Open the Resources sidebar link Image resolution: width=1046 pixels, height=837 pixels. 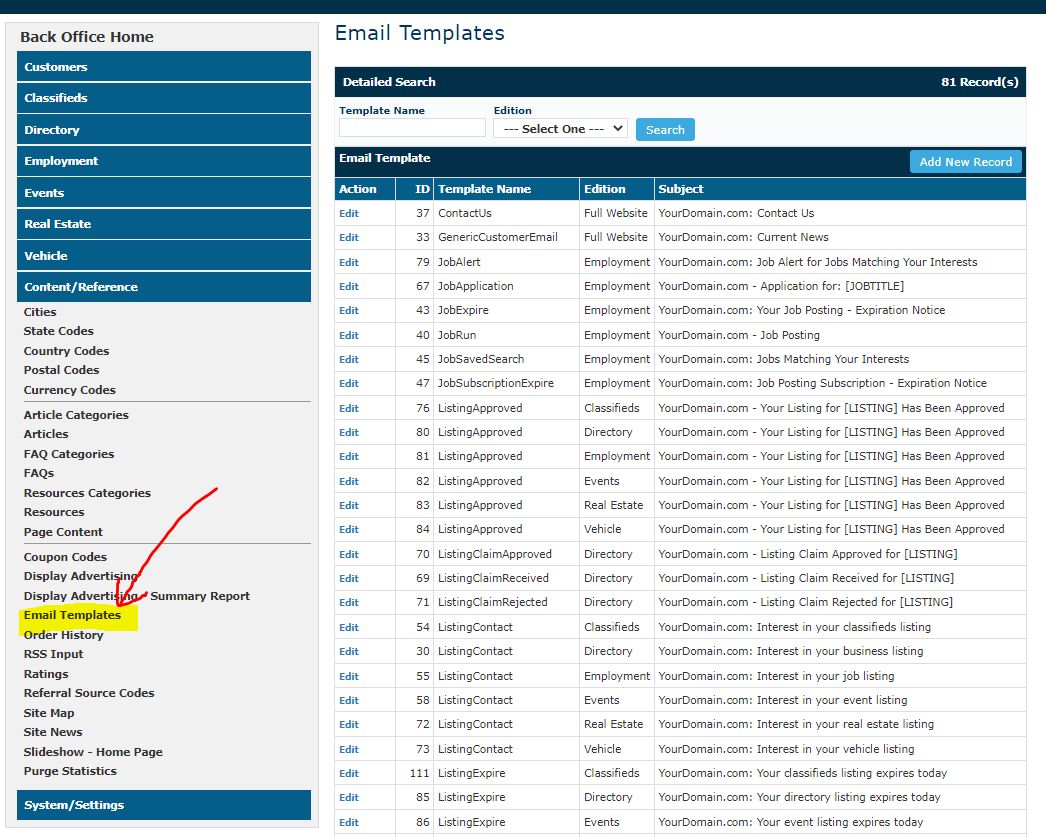click(54, 512)
